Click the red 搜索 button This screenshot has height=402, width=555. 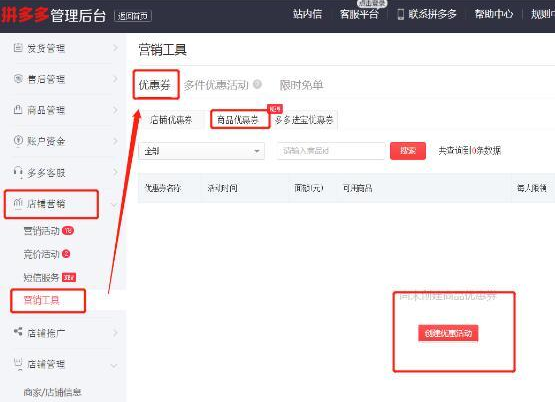pos(408,151)
